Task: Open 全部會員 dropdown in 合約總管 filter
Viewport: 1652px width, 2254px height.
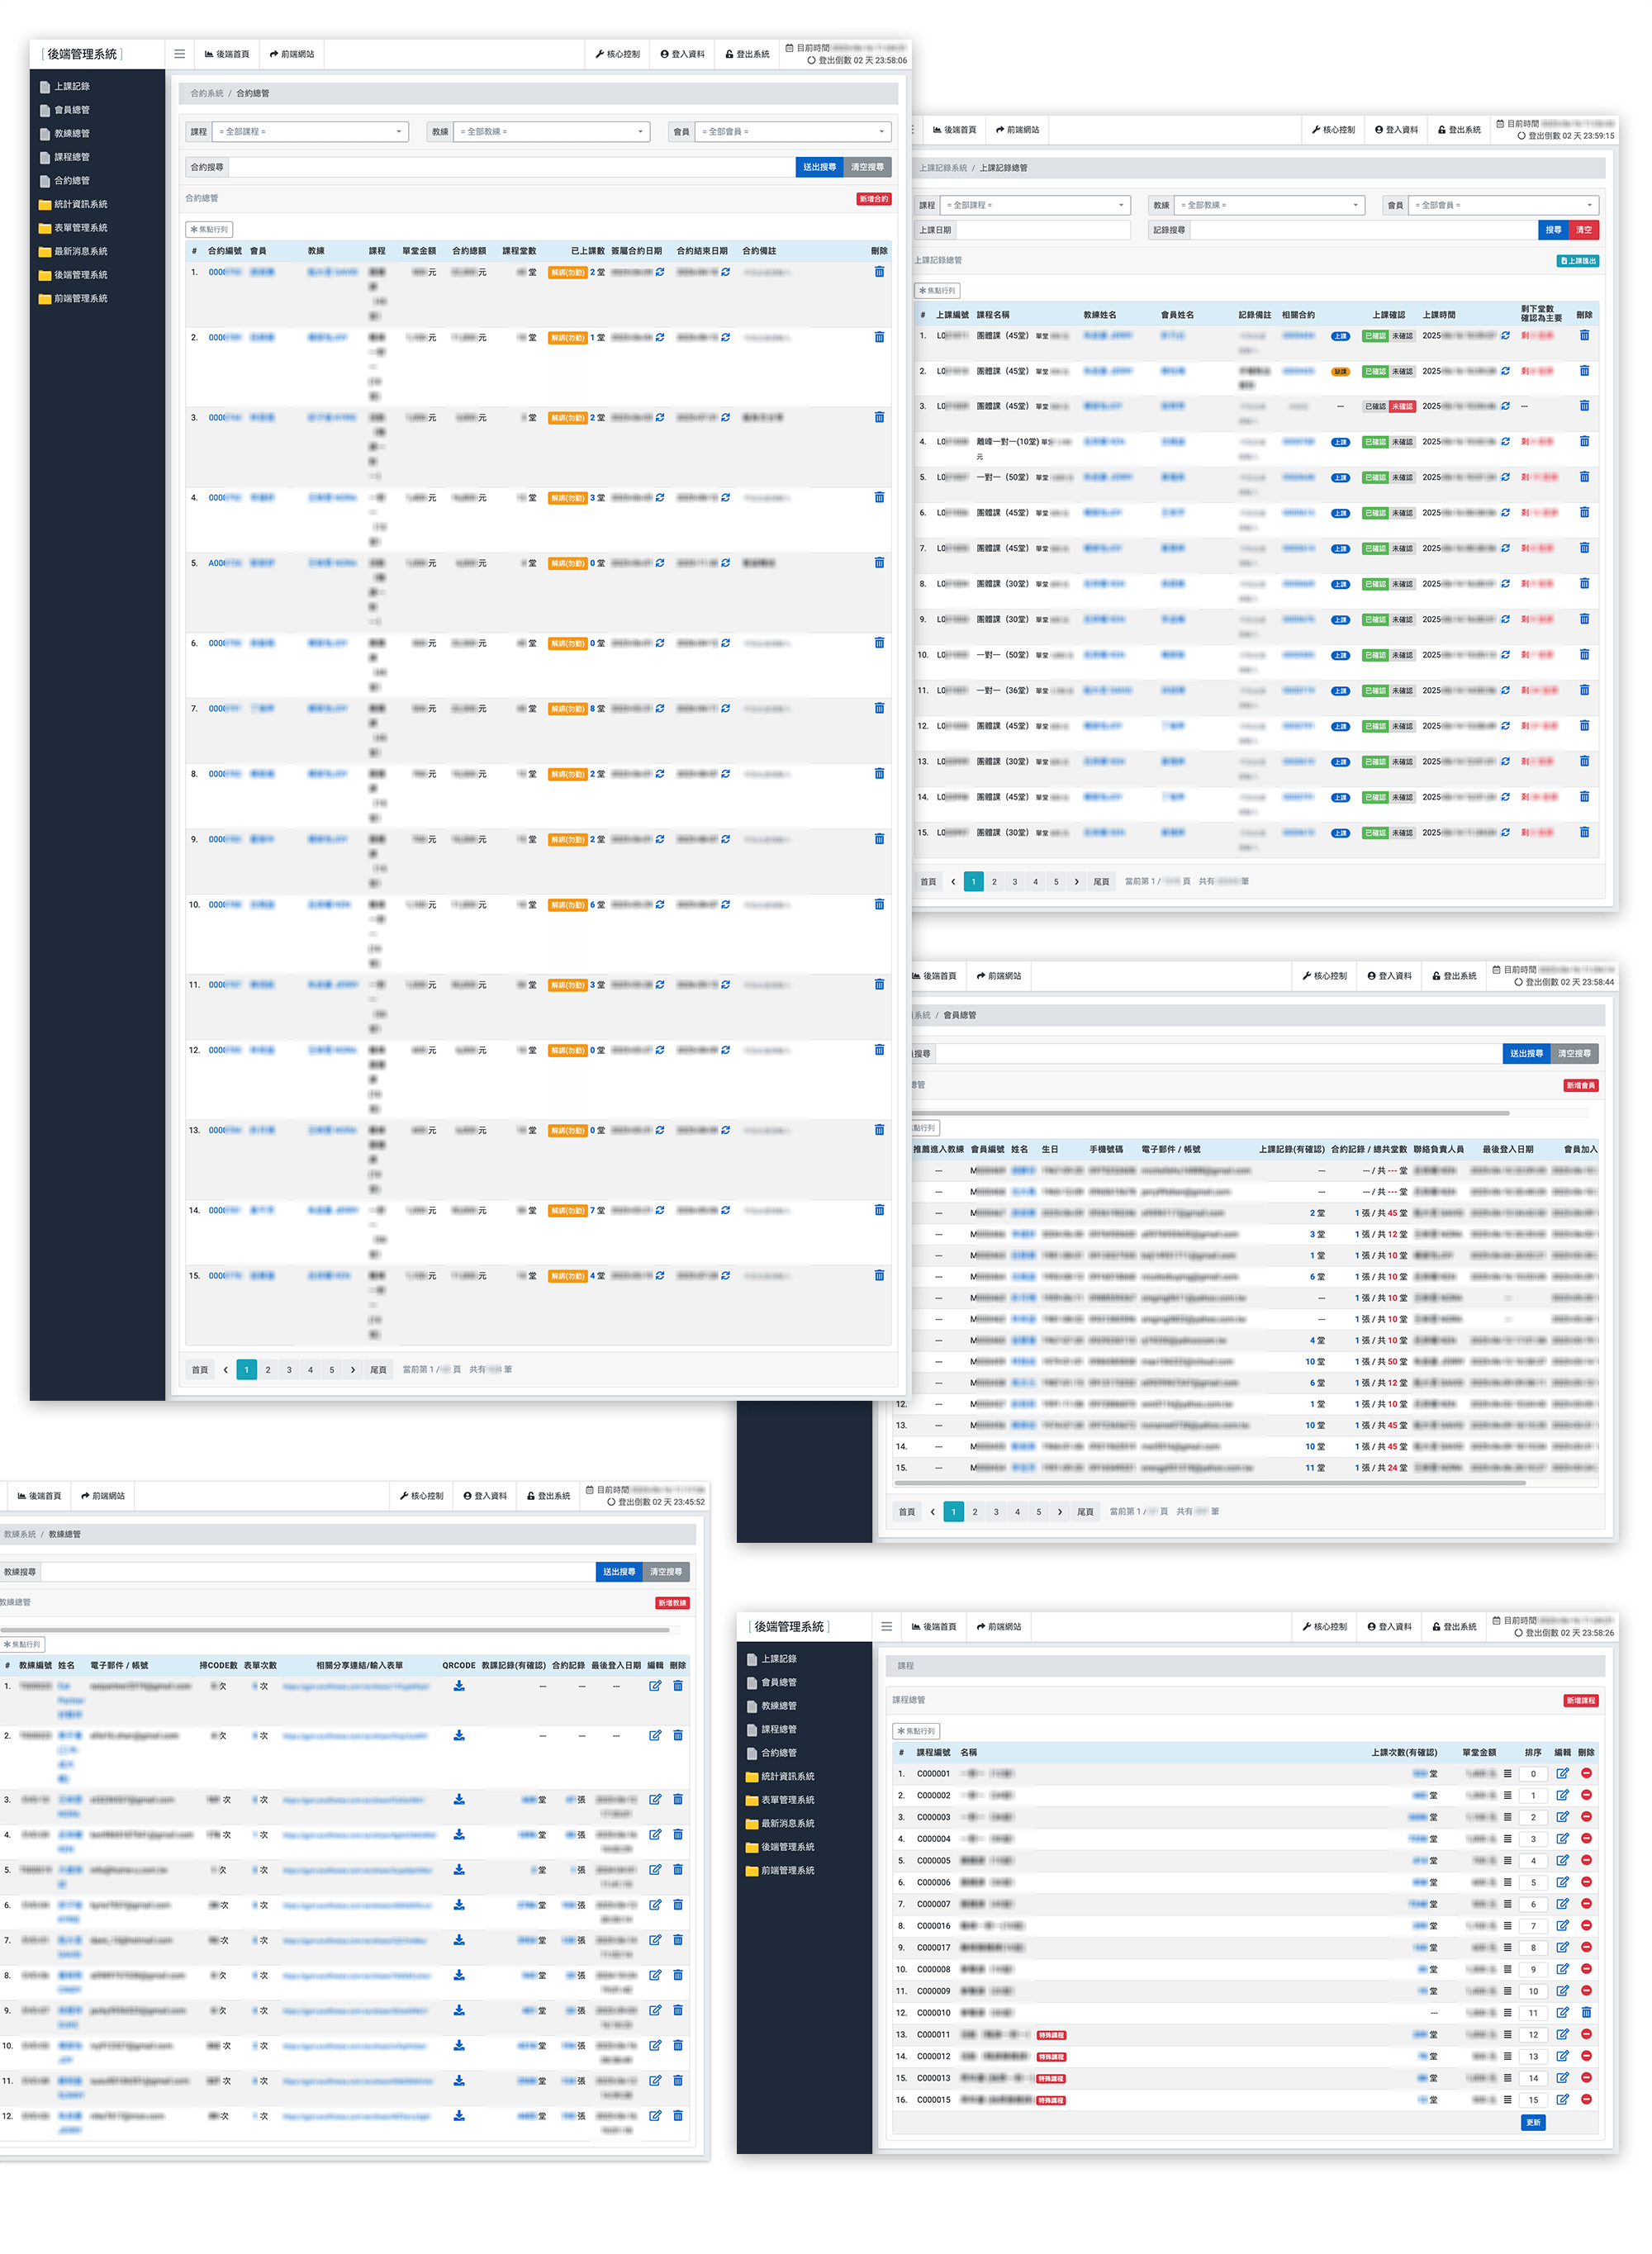Action: (x=792, y=132)
